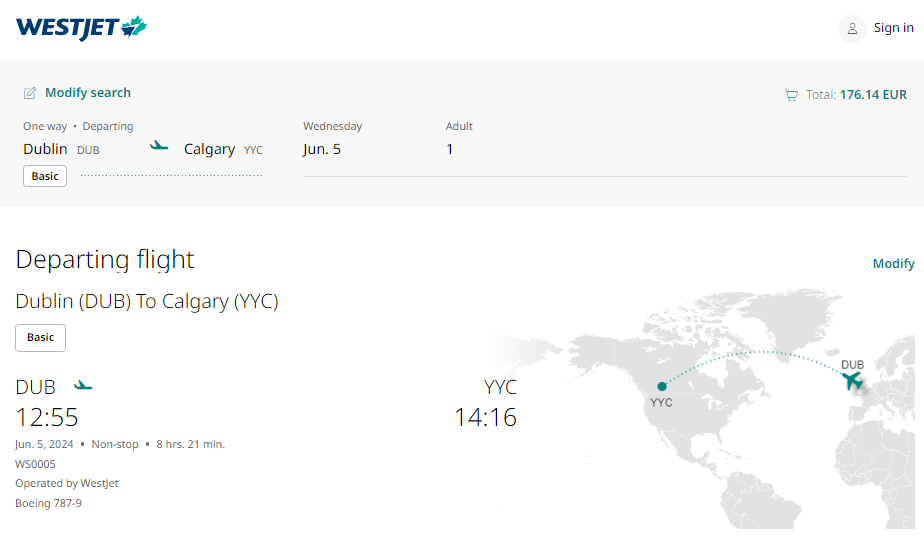Image resolution: width=924 pixels, height=540 pixels.
Task: Click the Modify link for departing flight
Action: pyautogui.click(x=893, y=264)
